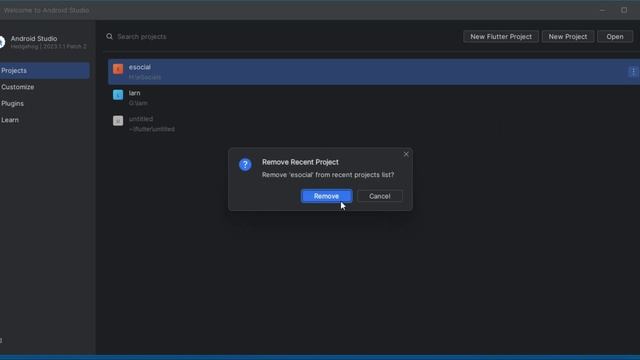Select the untitled project row
Viewport: 640px width, 360px height.
(x=374, y=124)
